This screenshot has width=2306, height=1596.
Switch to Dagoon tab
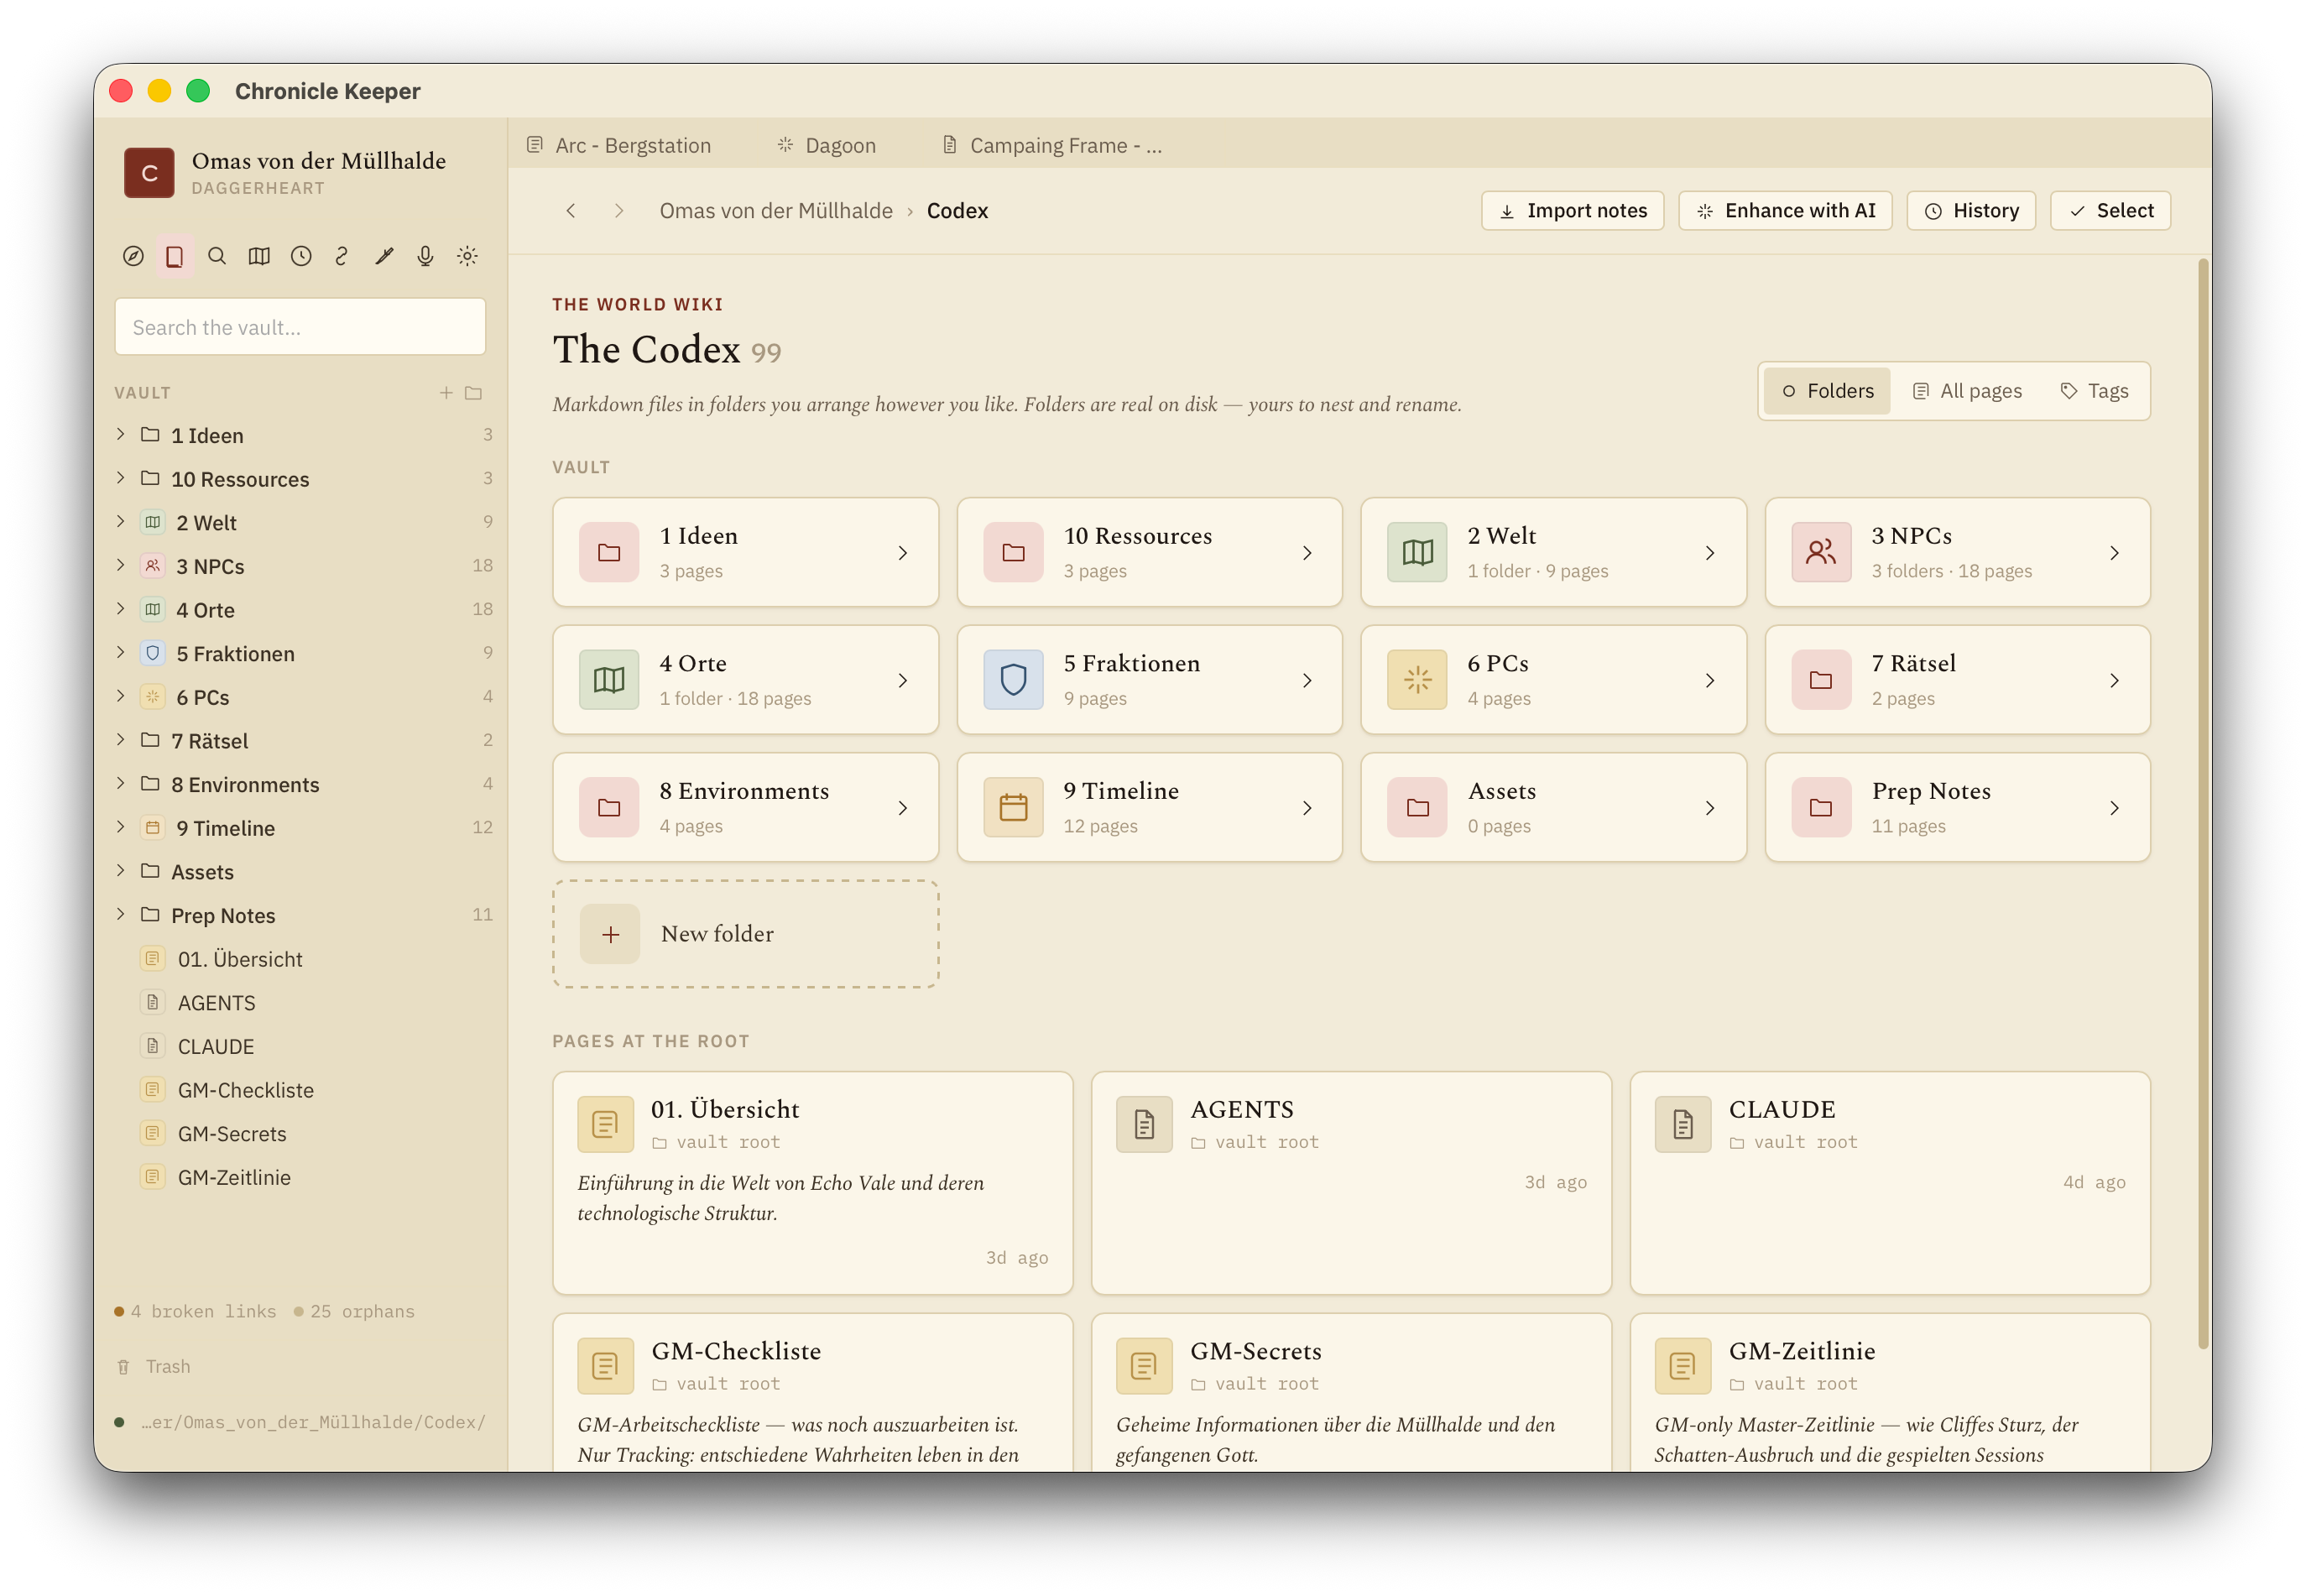827,145
